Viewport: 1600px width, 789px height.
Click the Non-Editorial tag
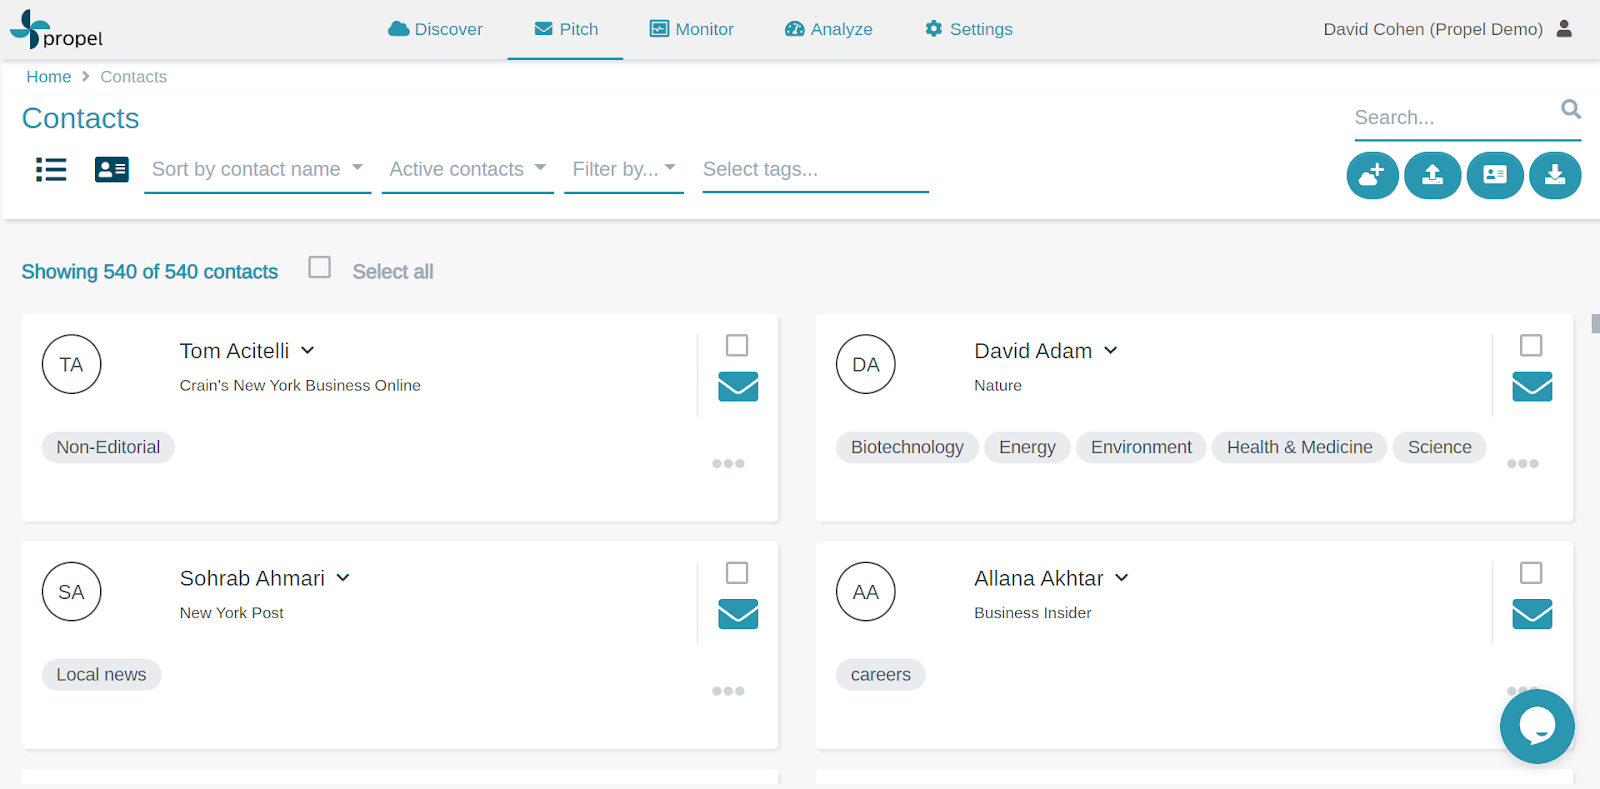point(108,447)
